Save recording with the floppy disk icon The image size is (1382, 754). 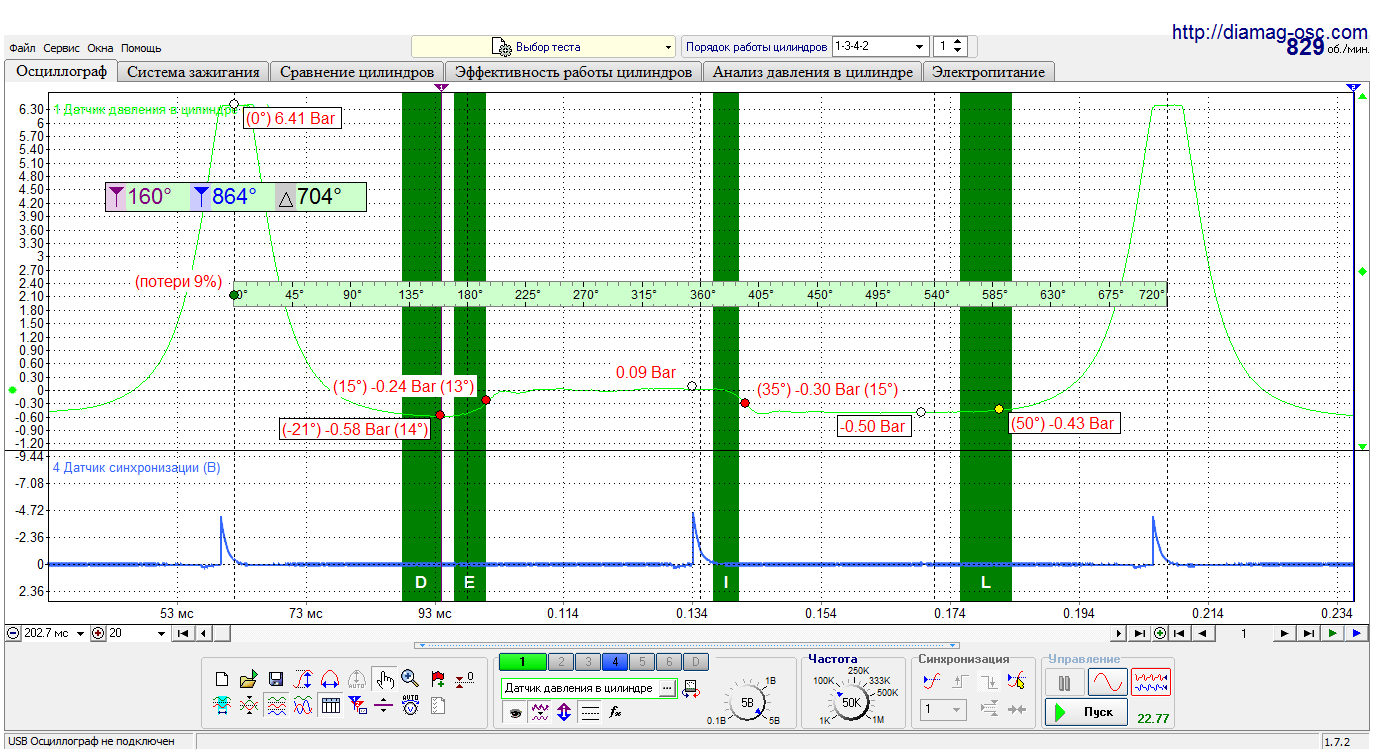pyautogui.click(x=276, y=679)
